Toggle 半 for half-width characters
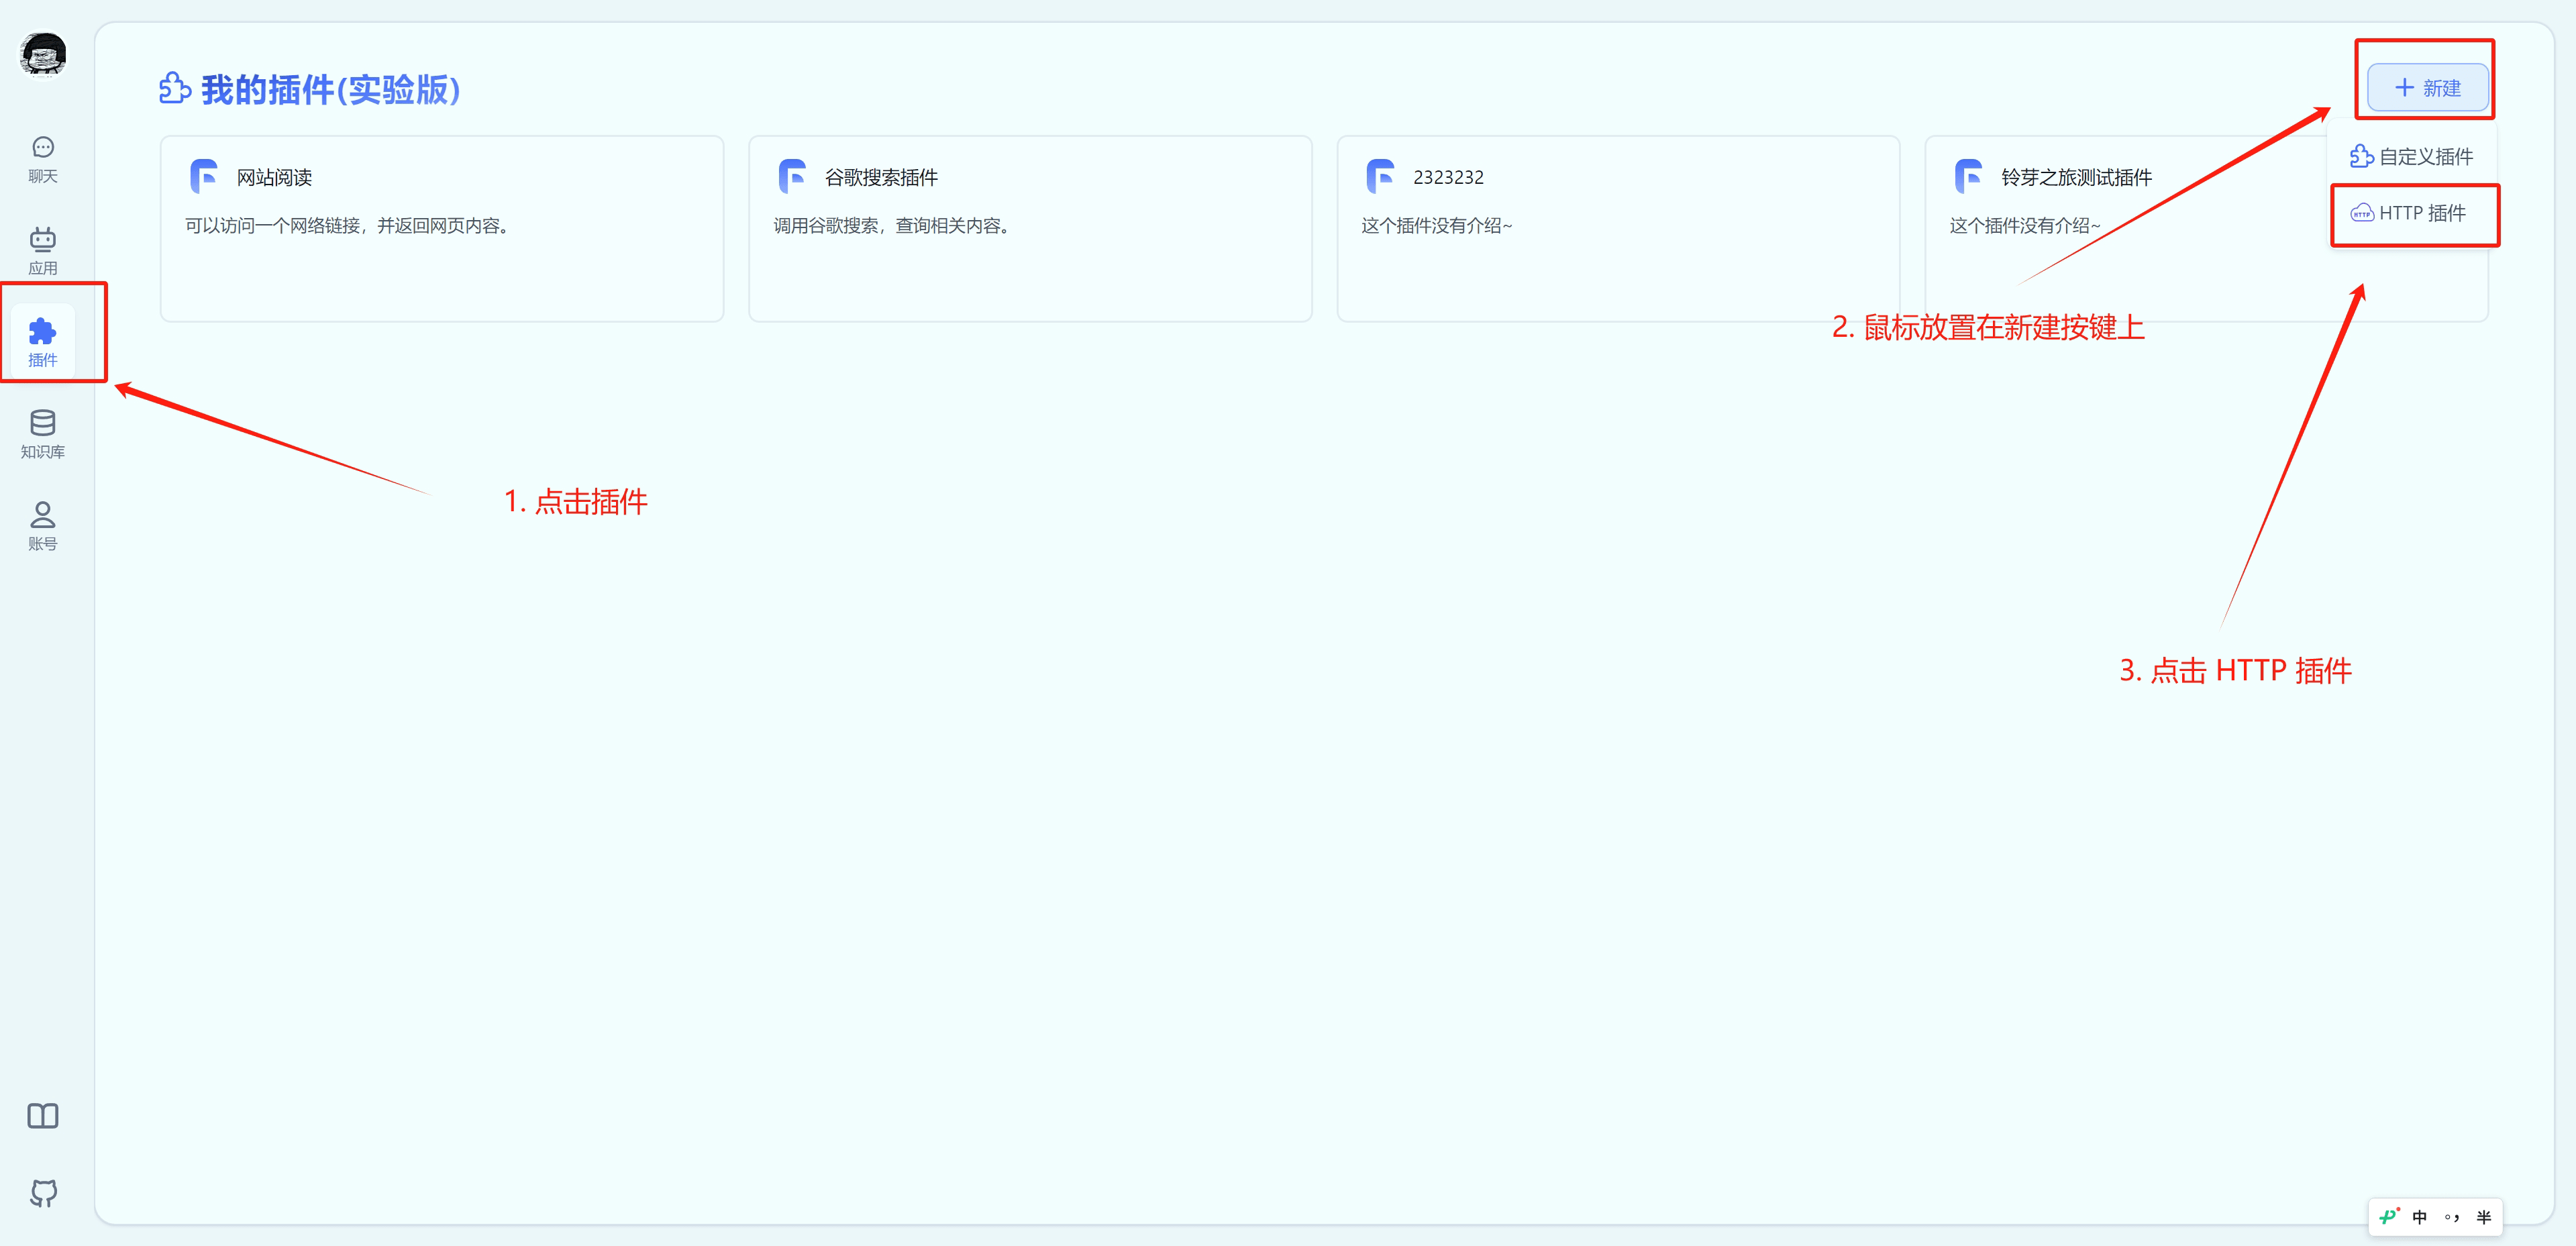This screenshot has width=2576, height=1246. [2483, 1217]
